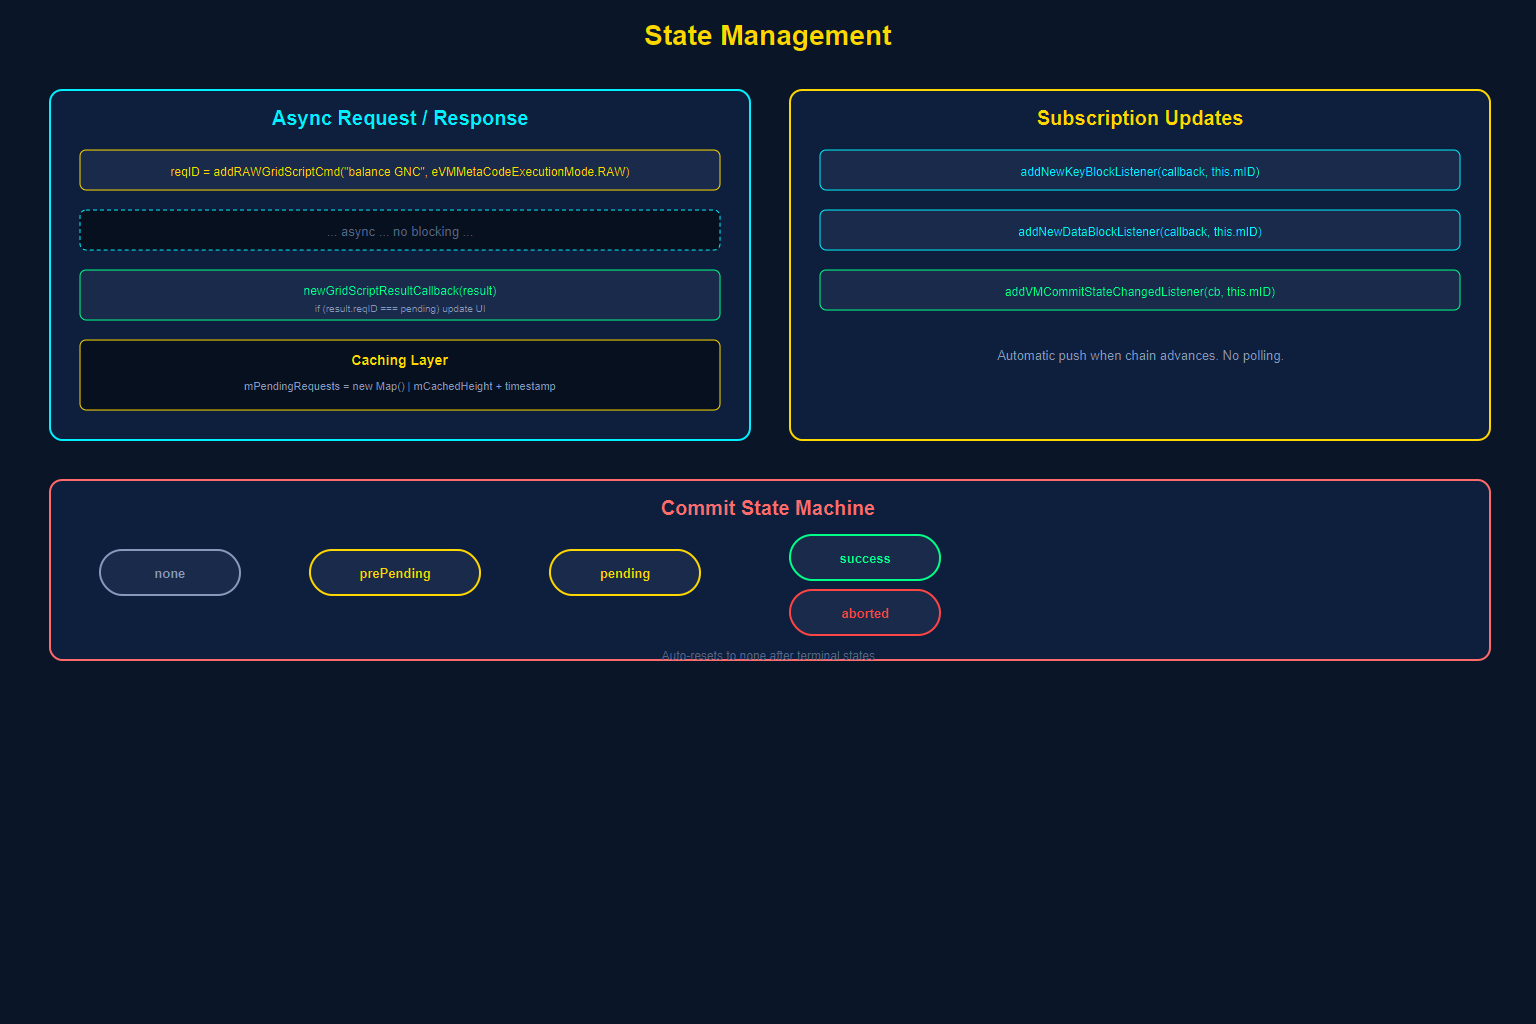Open the Subscription Updates panel header

(1139, 118)
